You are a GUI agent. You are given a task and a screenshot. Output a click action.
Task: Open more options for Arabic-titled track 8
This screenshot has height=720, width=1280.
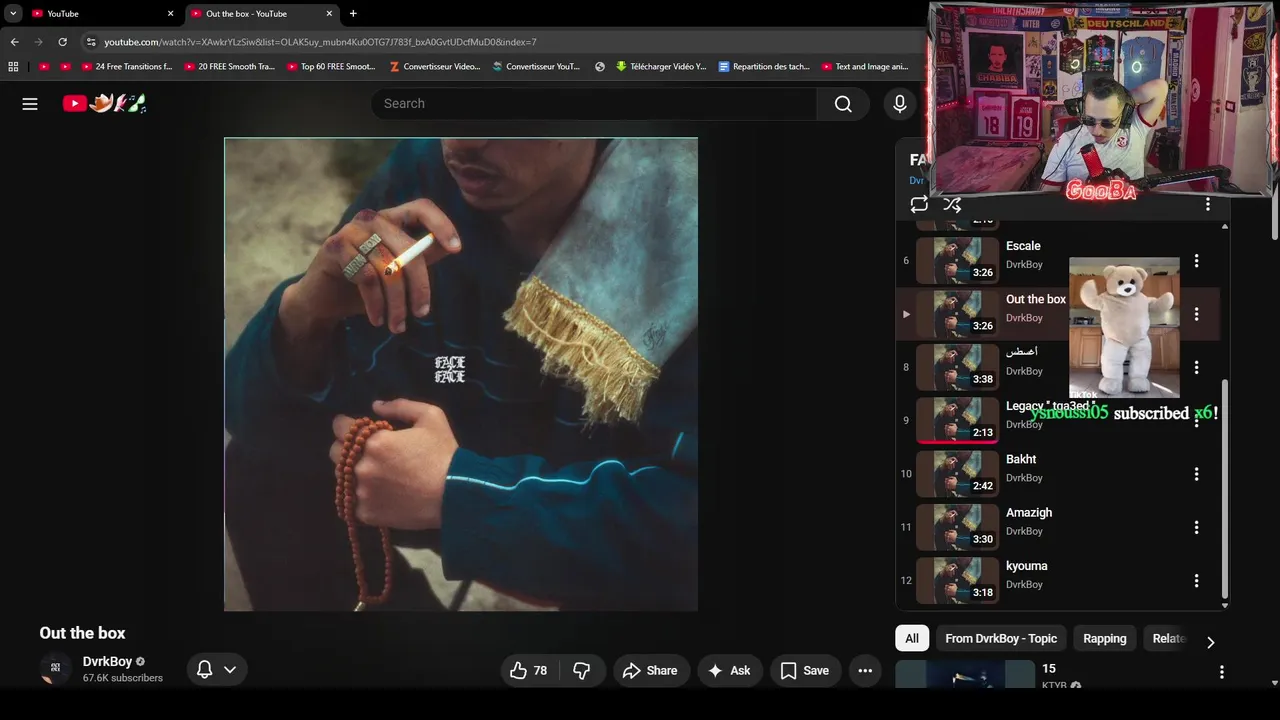click(x=1196, y=367)
